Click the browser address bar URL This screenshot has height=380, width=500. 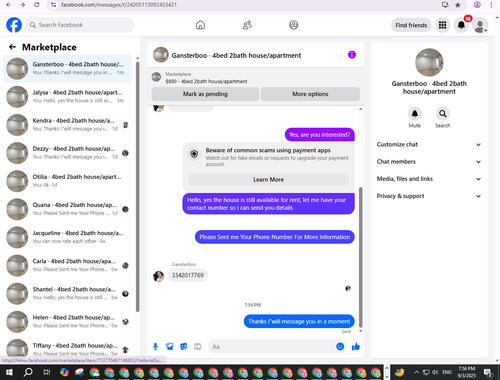click(x=119, y=5)
